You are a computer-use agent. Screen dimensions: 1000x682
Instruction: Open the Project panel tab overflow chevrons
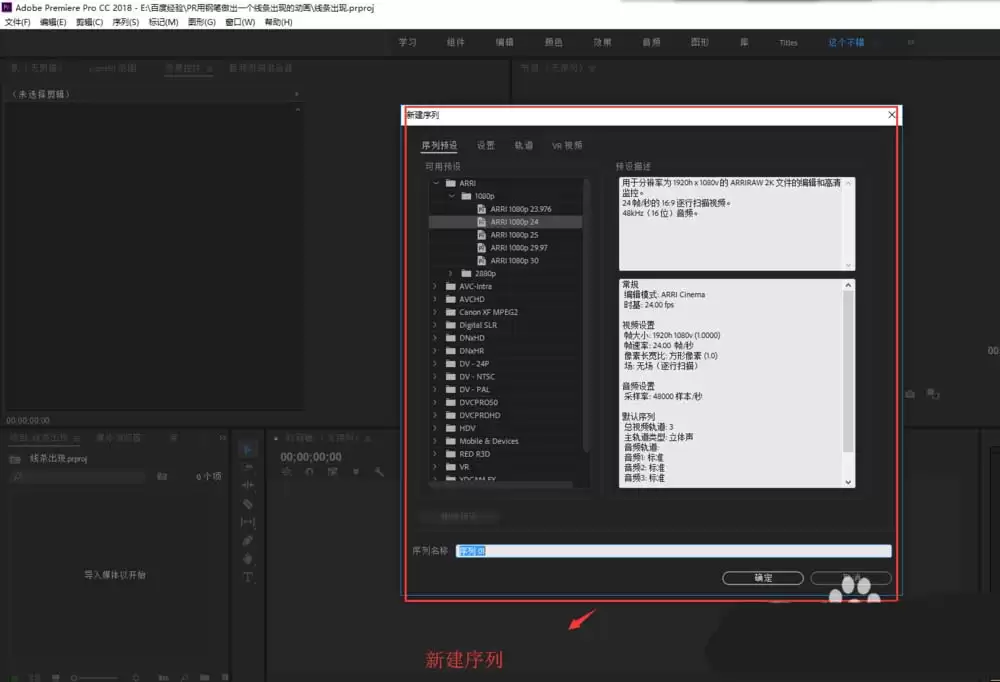pyautogui.click(x=223, y=438)
